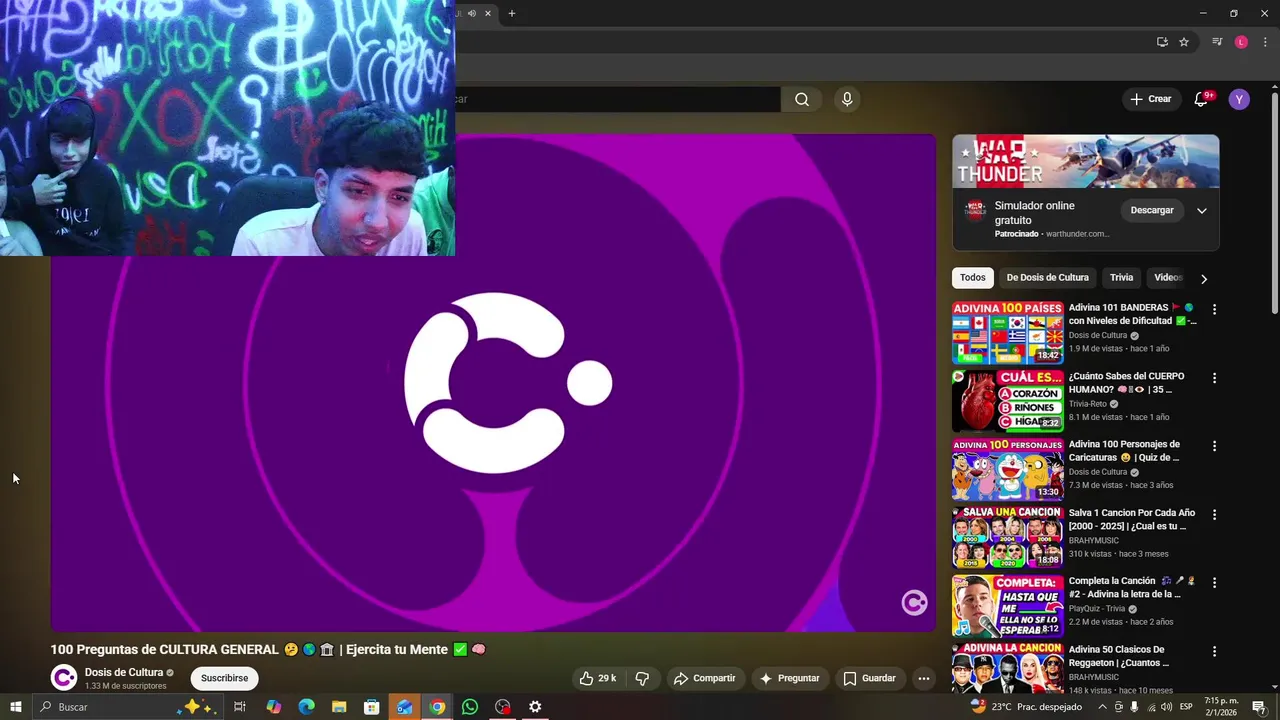Click the channel watermark on the video
This screenshot has width=1280, height=720.
click(914, 602)
